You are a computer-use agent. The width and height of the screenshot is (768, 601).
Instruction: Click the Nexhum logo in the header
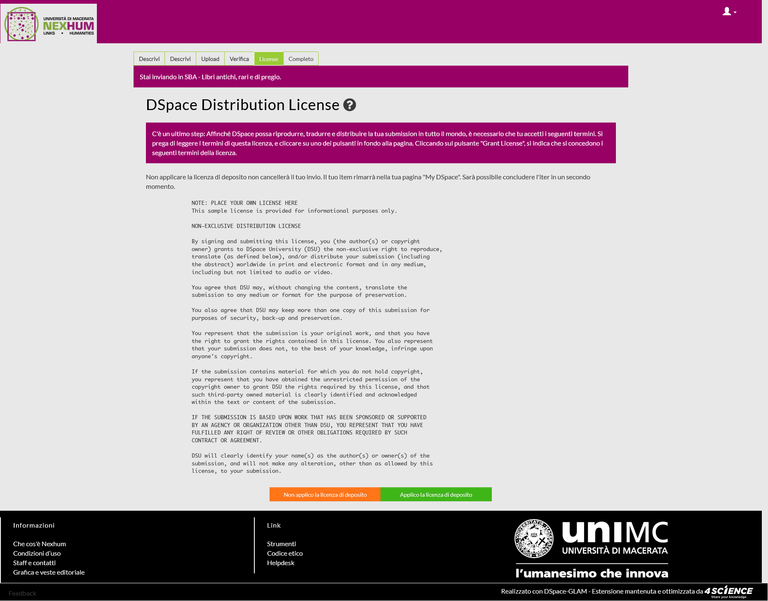pyautogui.click(x=49, y=24)
